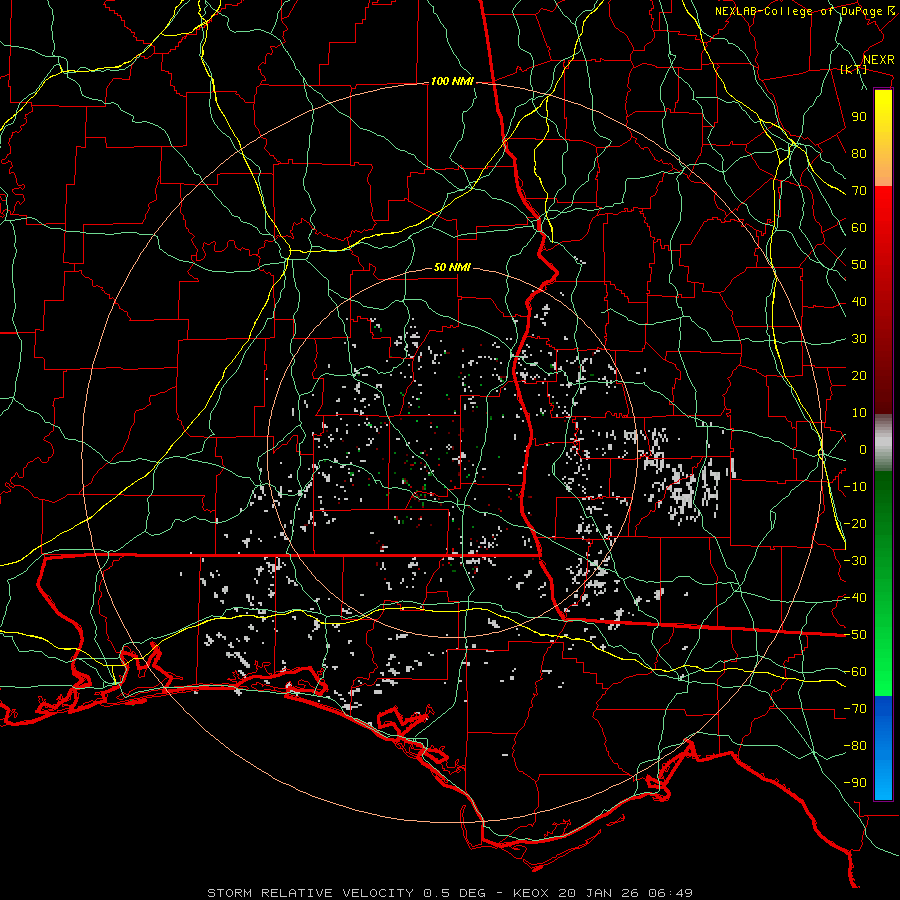Screen dimensions: 900x900
Task: Click the positive 70 scale label
Action: pos(859,191)
